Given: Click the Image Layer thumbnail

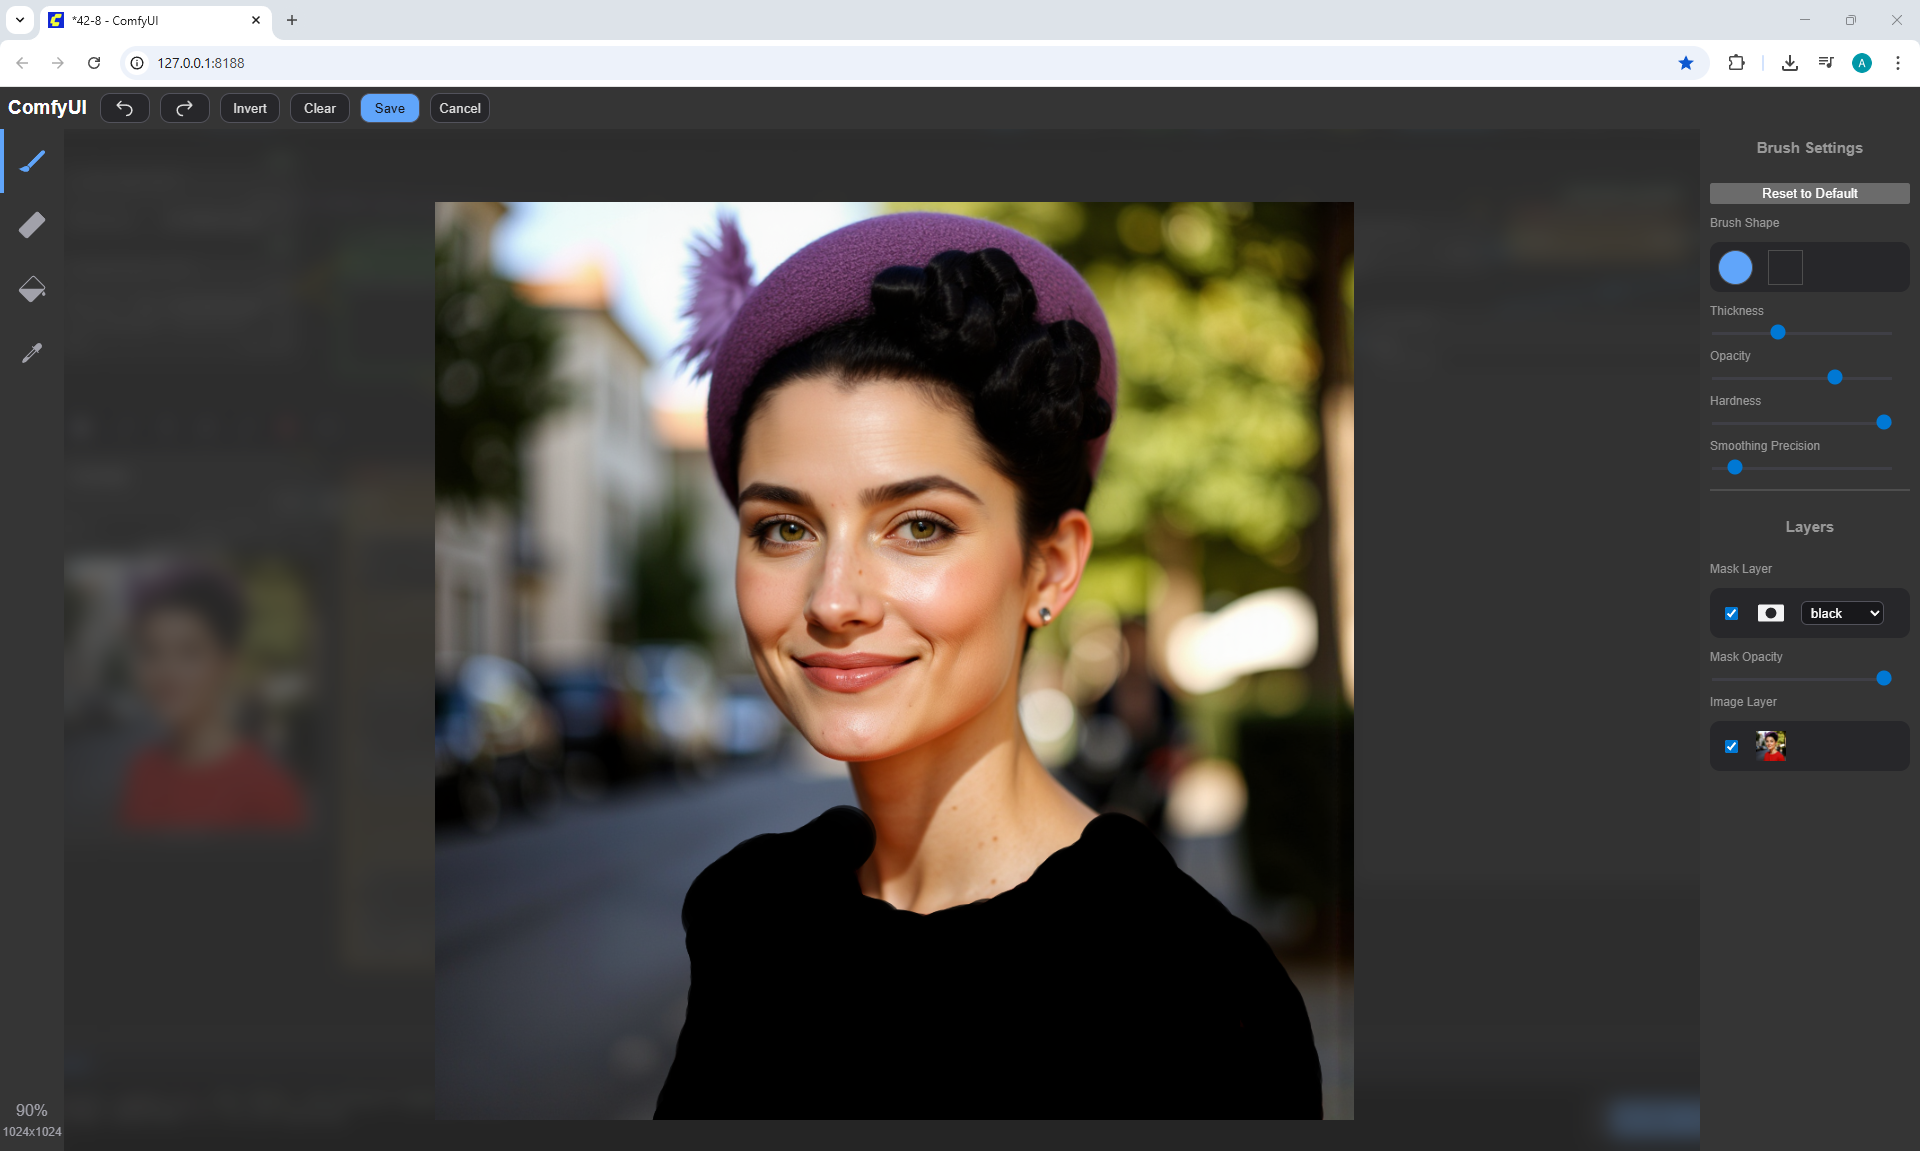Looking at the screenshot, I should 1770,746.
